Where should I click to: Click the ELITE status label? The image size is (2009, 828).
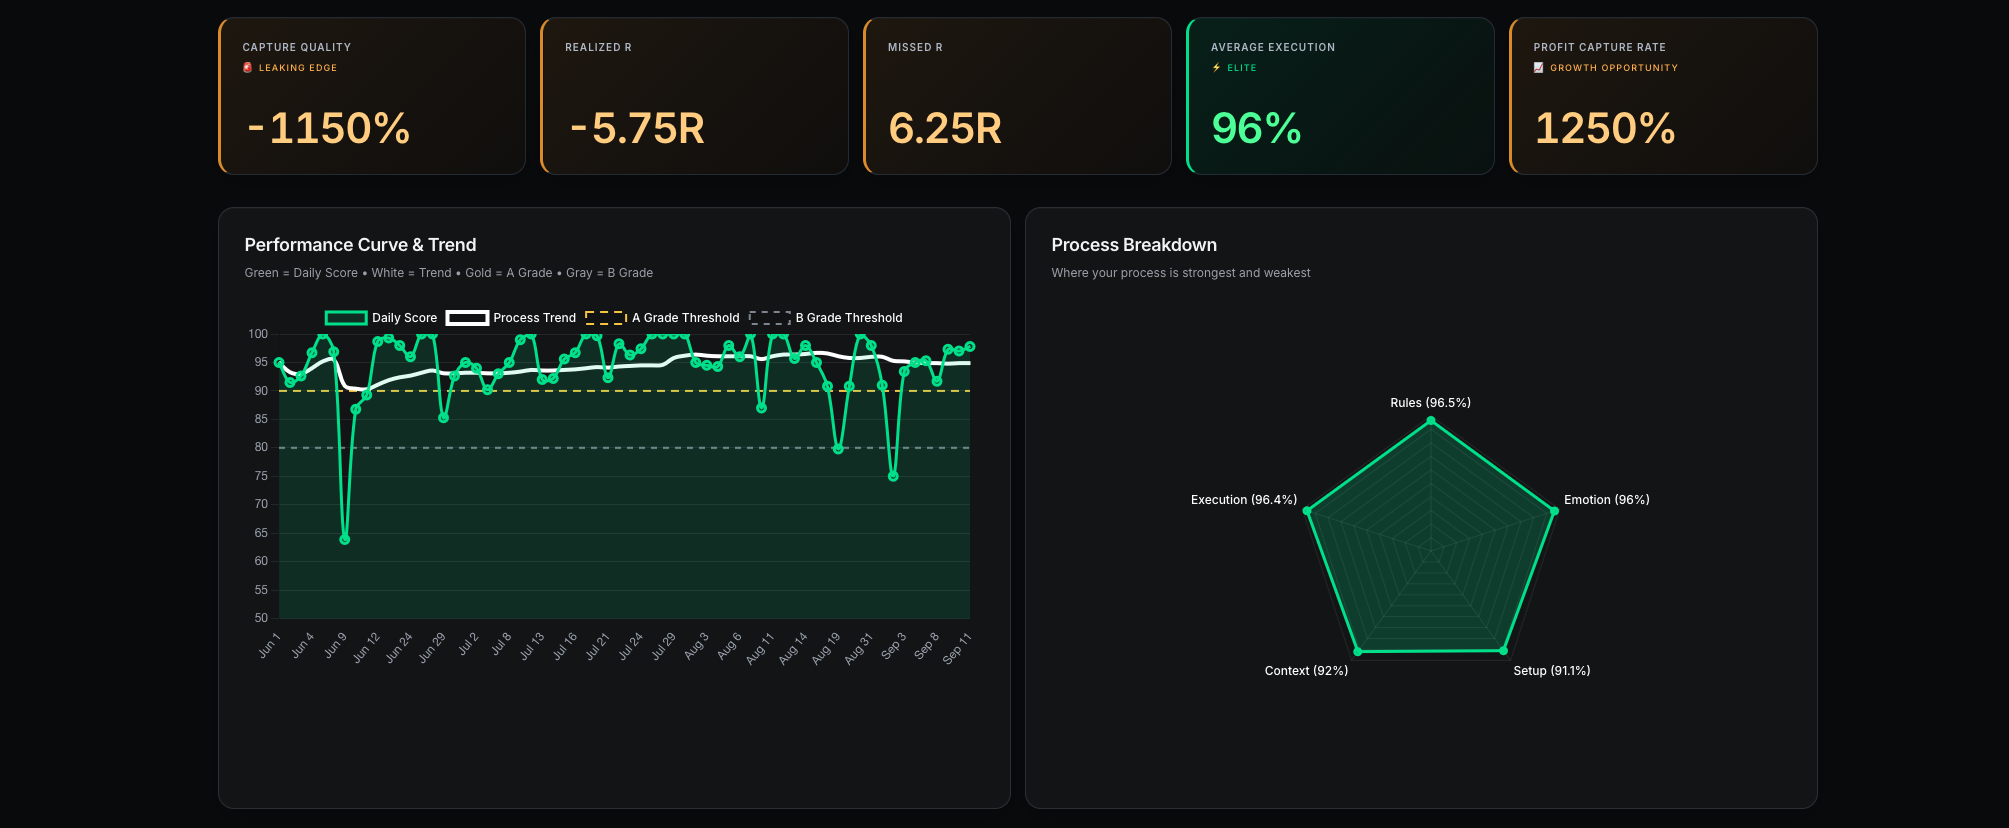[1242, 68]
